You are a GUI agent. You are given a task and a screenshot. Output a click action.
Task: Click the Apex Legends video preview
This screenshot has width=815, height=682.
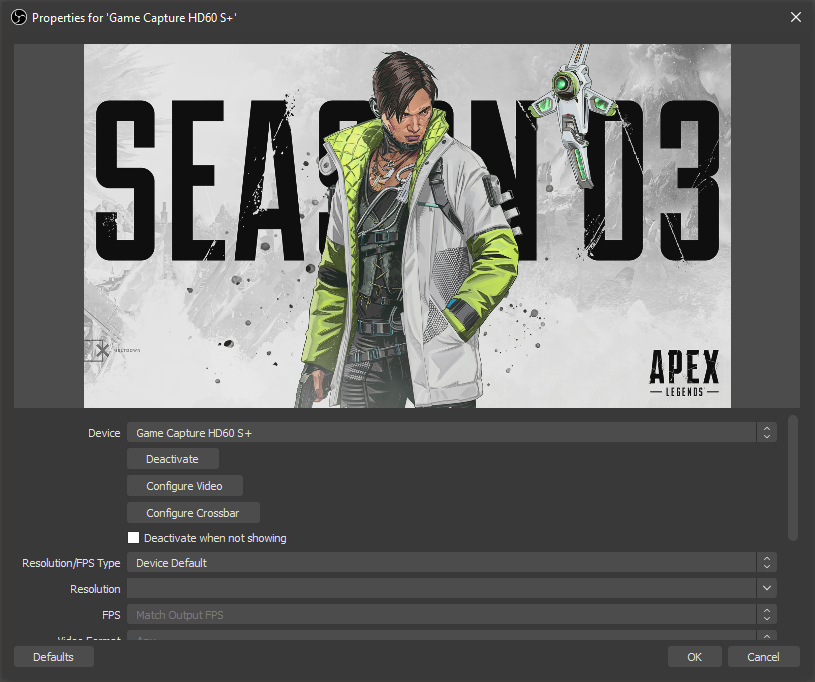click(407, 226)
